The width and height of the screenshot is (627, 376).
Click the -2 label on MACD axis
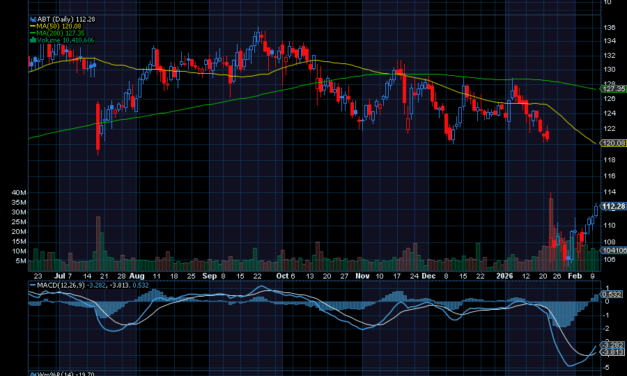tap(607, 329)
